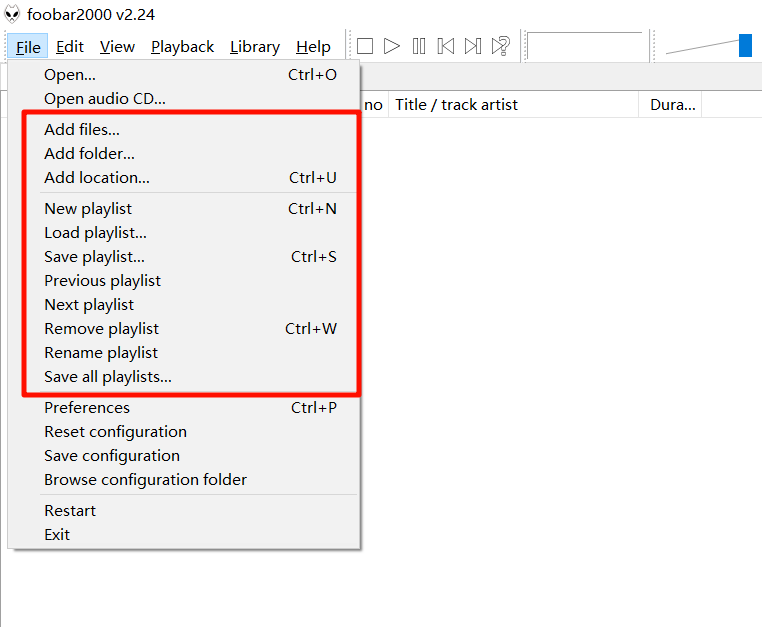The height and width of the screenshot is (627, 762).
Task: Click the foobar2000 app icon
Action: [12, 14]
